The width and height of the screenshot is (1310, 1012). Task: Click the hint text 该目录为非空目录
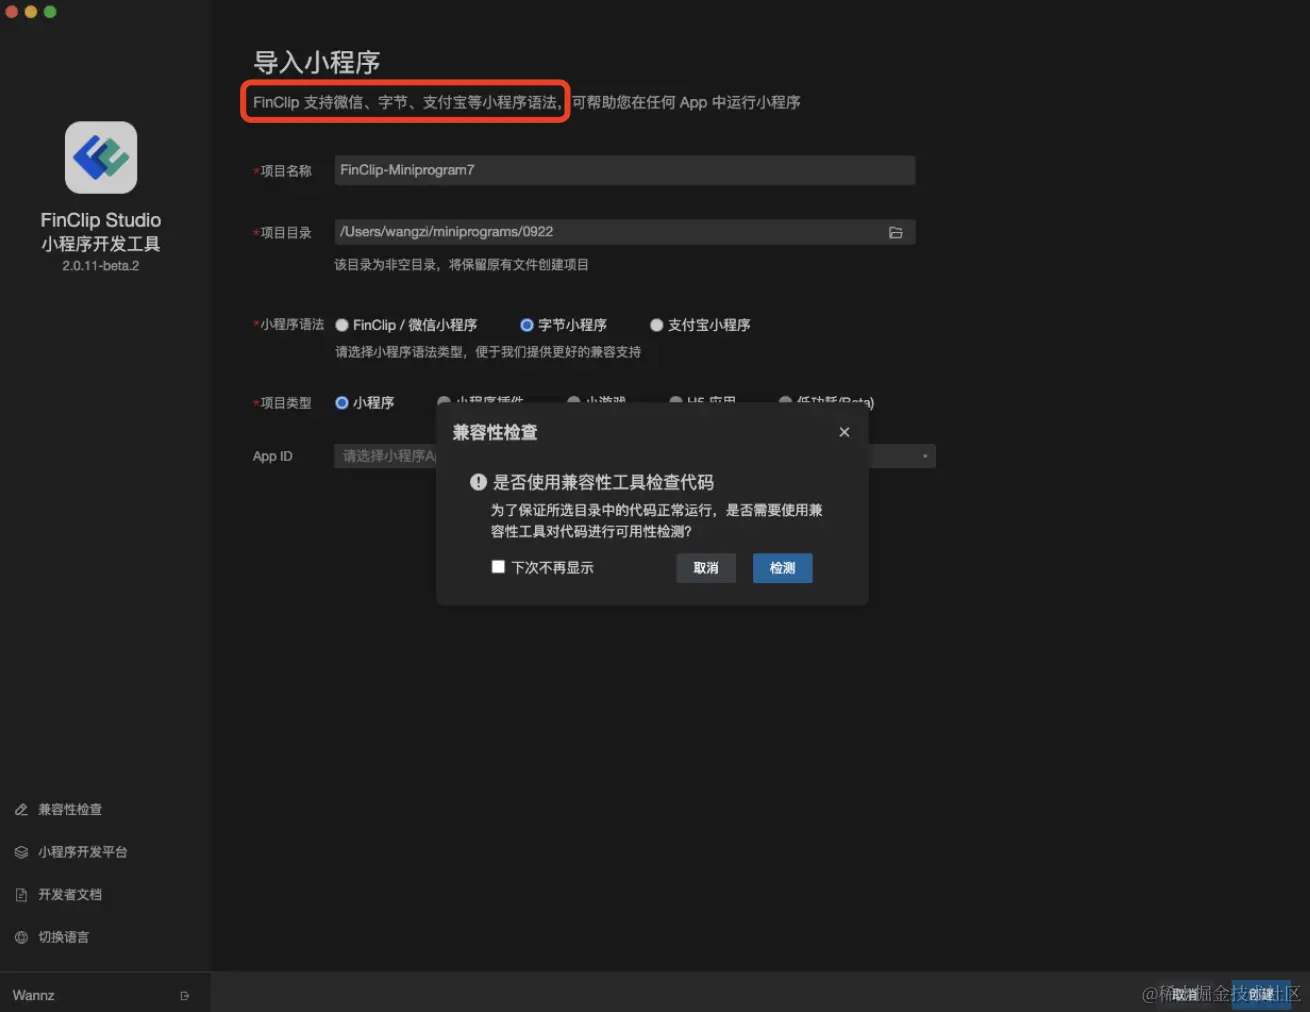coord(462,265)
